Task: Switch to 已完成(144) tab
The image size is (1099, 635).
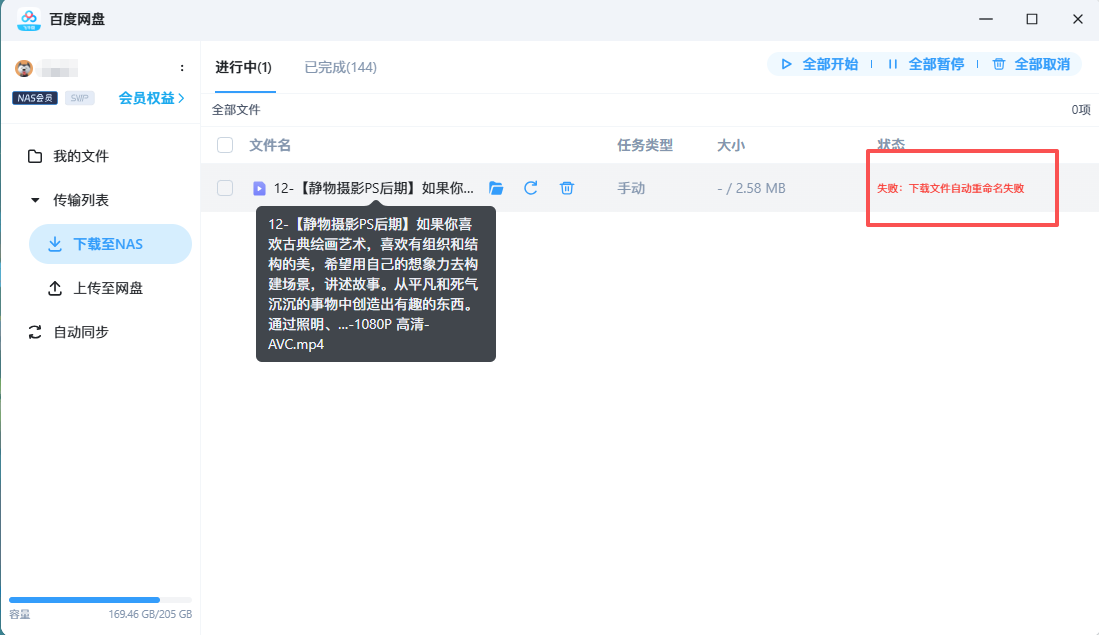Action: (341, 67)
